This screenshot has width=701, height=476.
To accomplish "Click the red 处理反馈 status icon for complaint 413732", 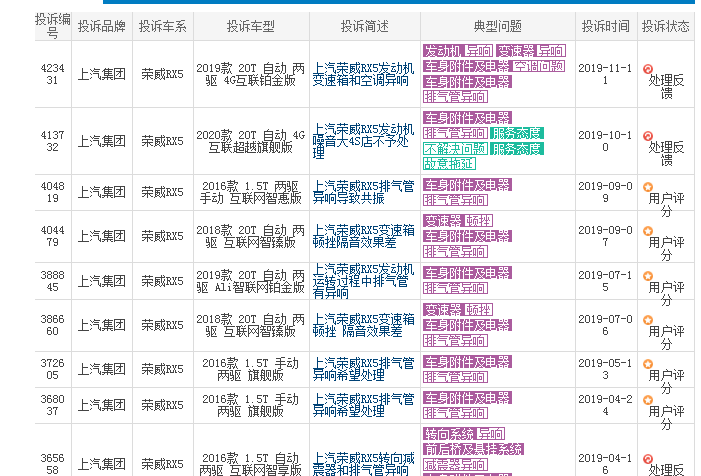I will tap(647, 136).
